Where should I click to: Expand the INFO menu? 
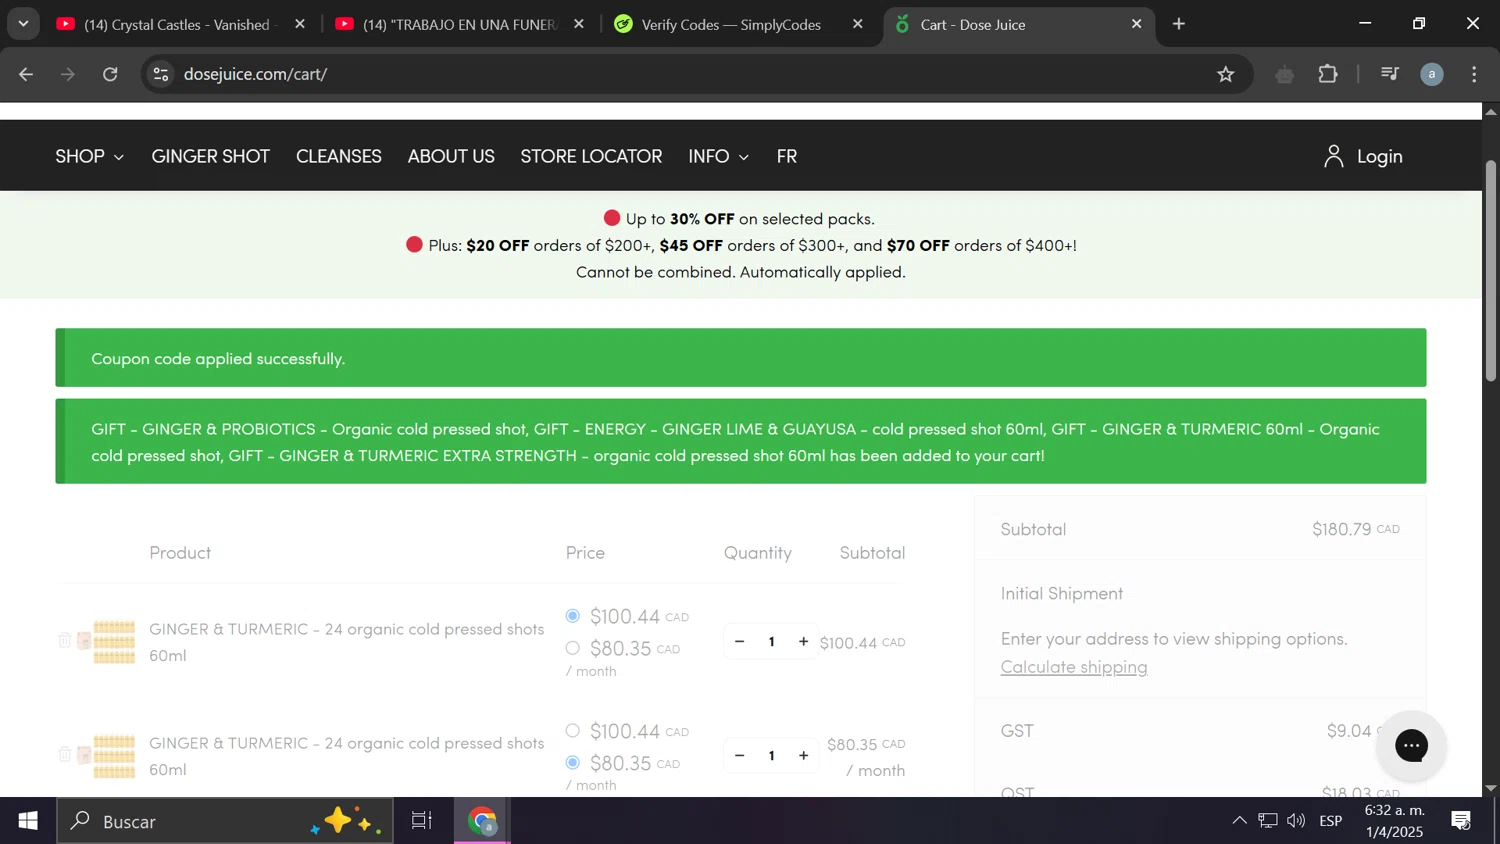pyautogui.click(x=718, y=156)
